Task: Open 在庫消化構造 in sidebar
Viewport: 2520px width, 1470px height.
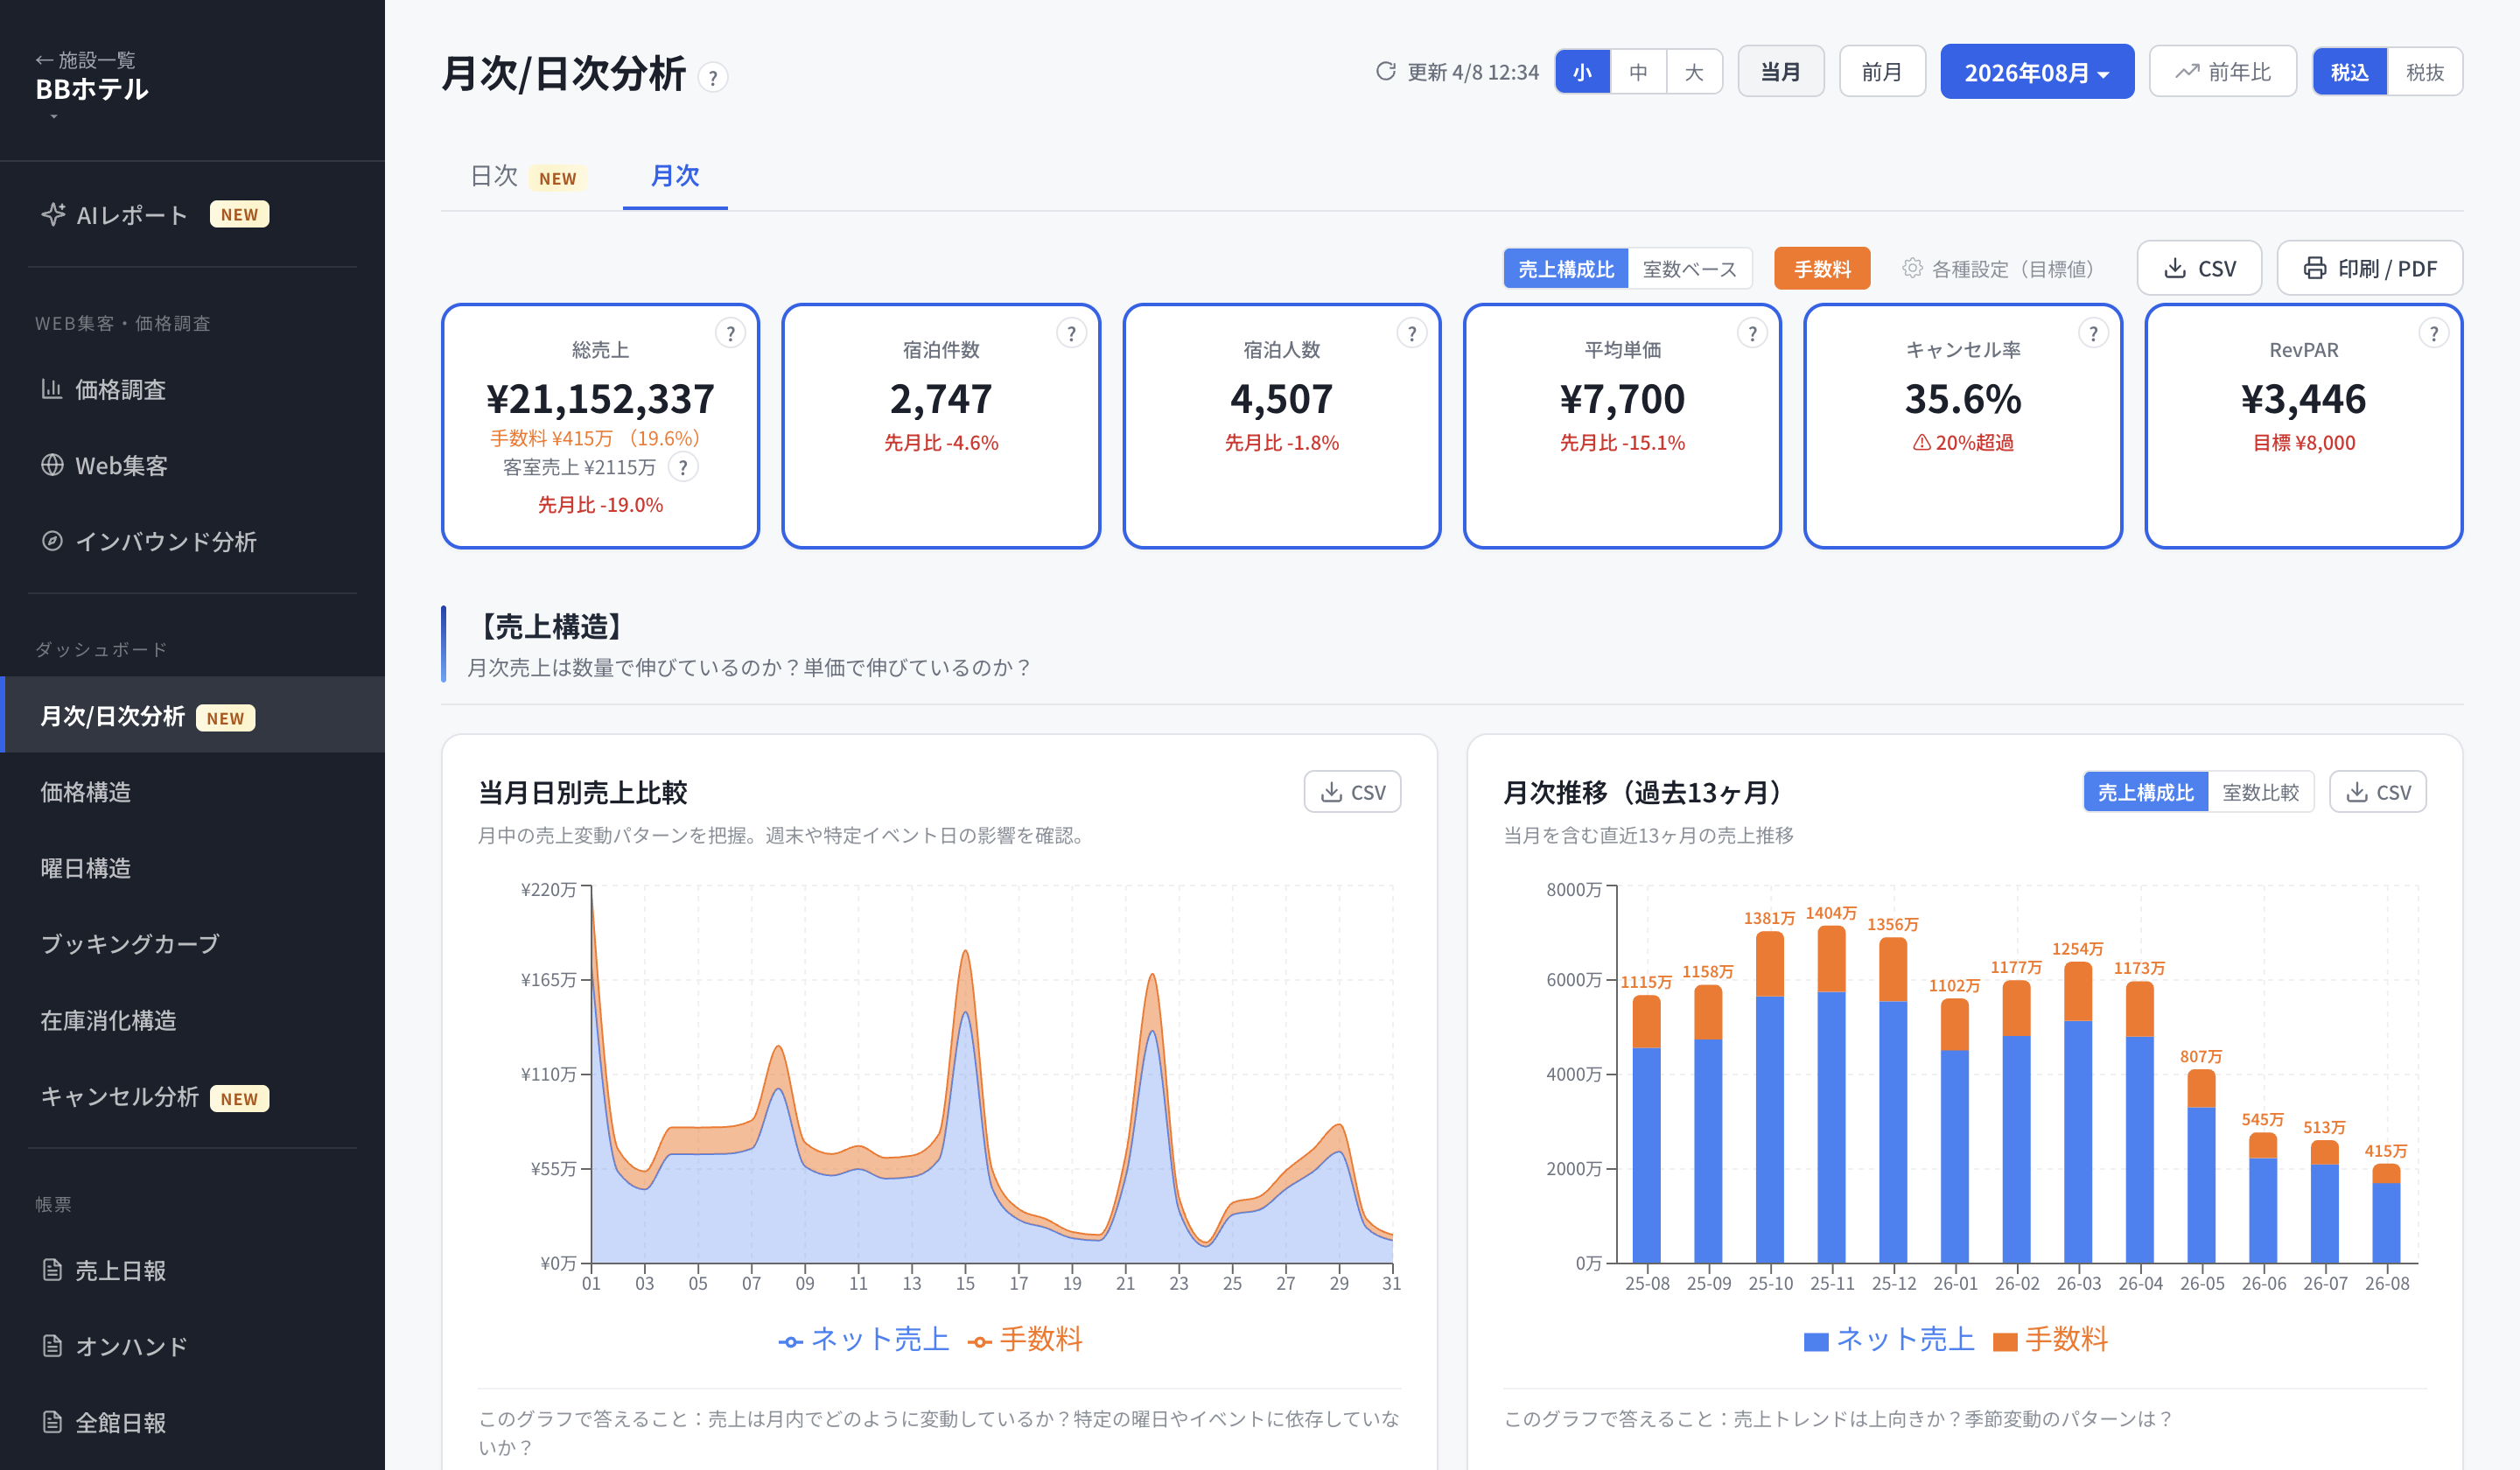Action: tap(192, 1020)
